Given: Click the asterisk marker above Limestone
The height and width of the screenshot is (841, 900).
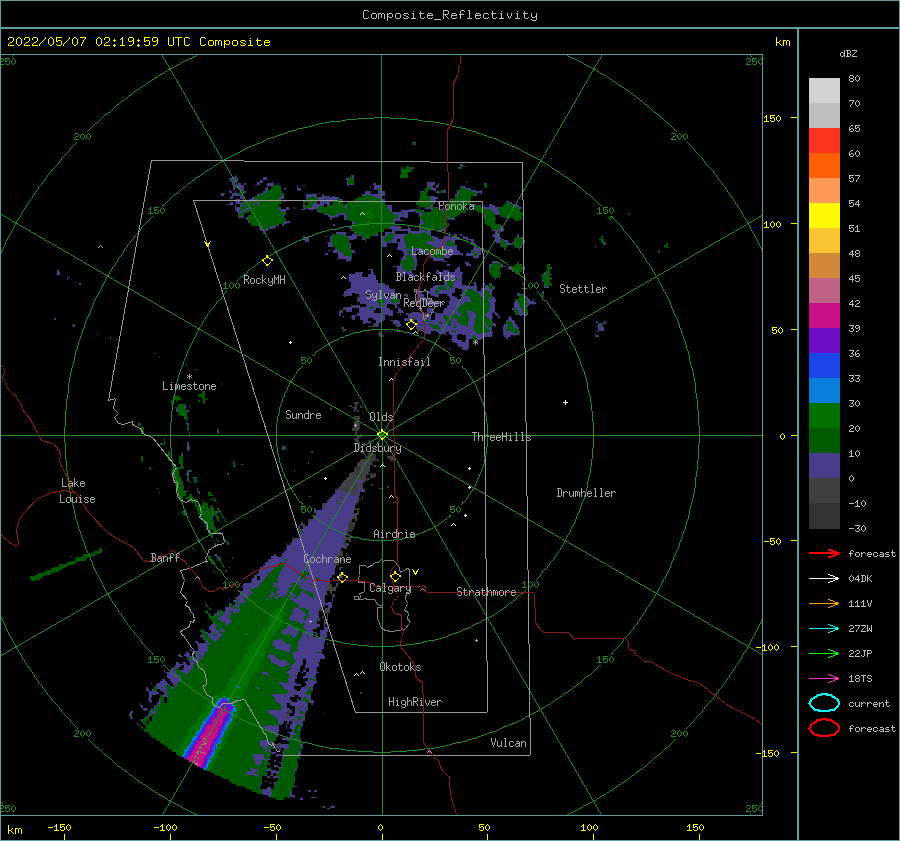Looking at the screenshot, I should [x=189, y=377].
